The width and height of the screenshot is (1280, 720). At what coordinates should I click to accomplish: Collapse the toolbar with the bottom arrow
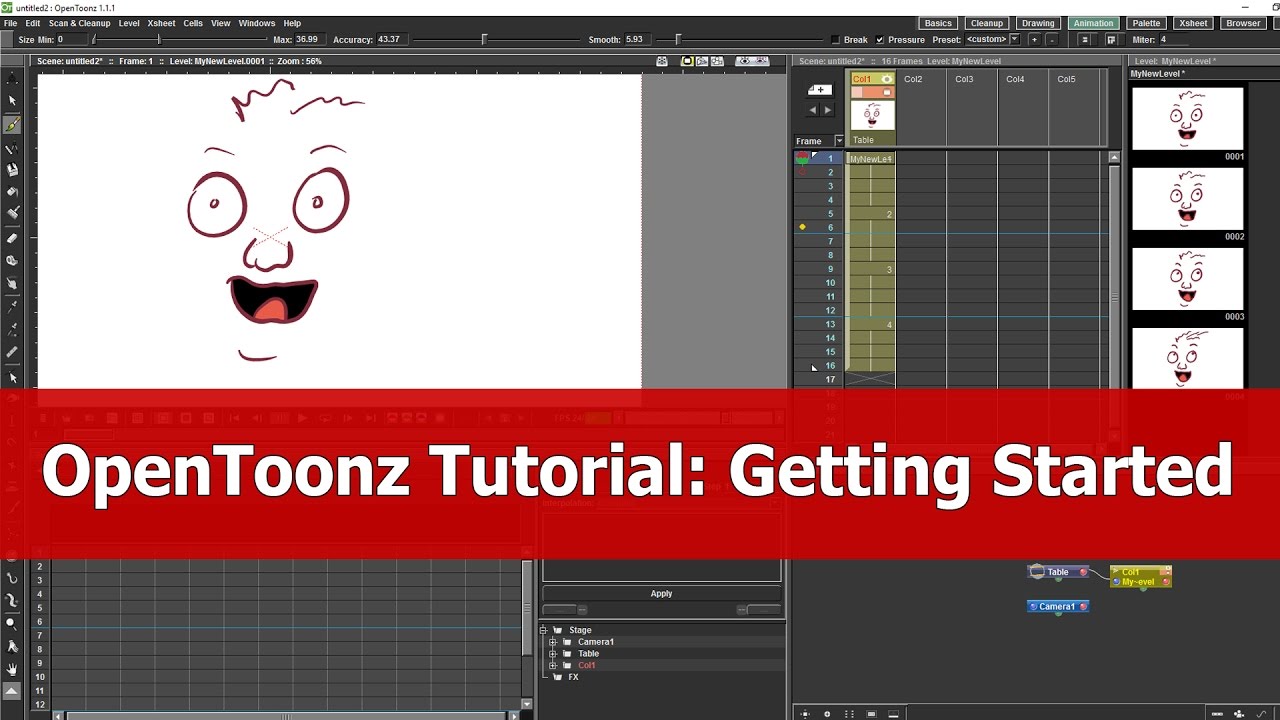pos(12,691)
